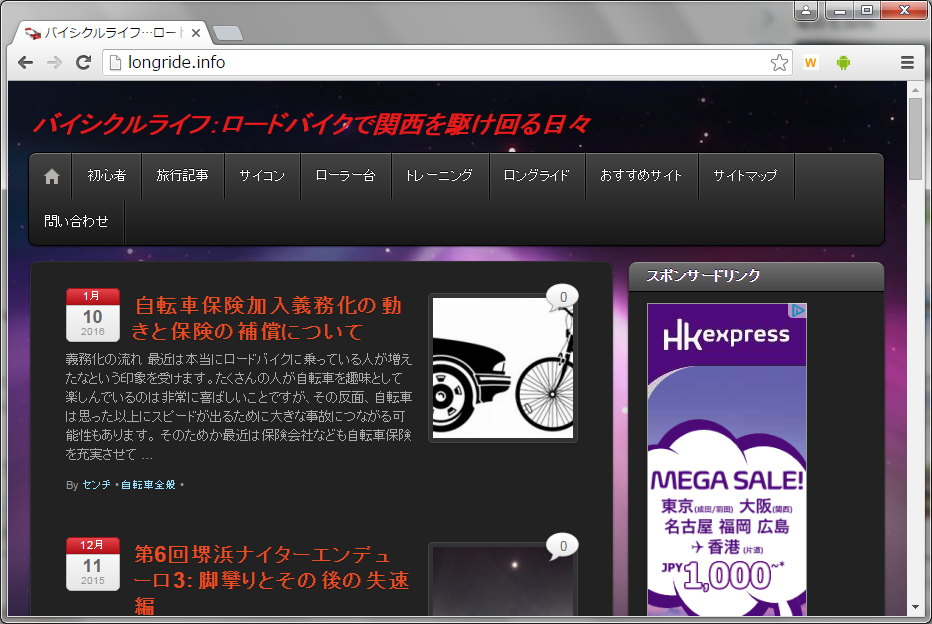Open the おすすめサイト menu item

coord(641,176)
